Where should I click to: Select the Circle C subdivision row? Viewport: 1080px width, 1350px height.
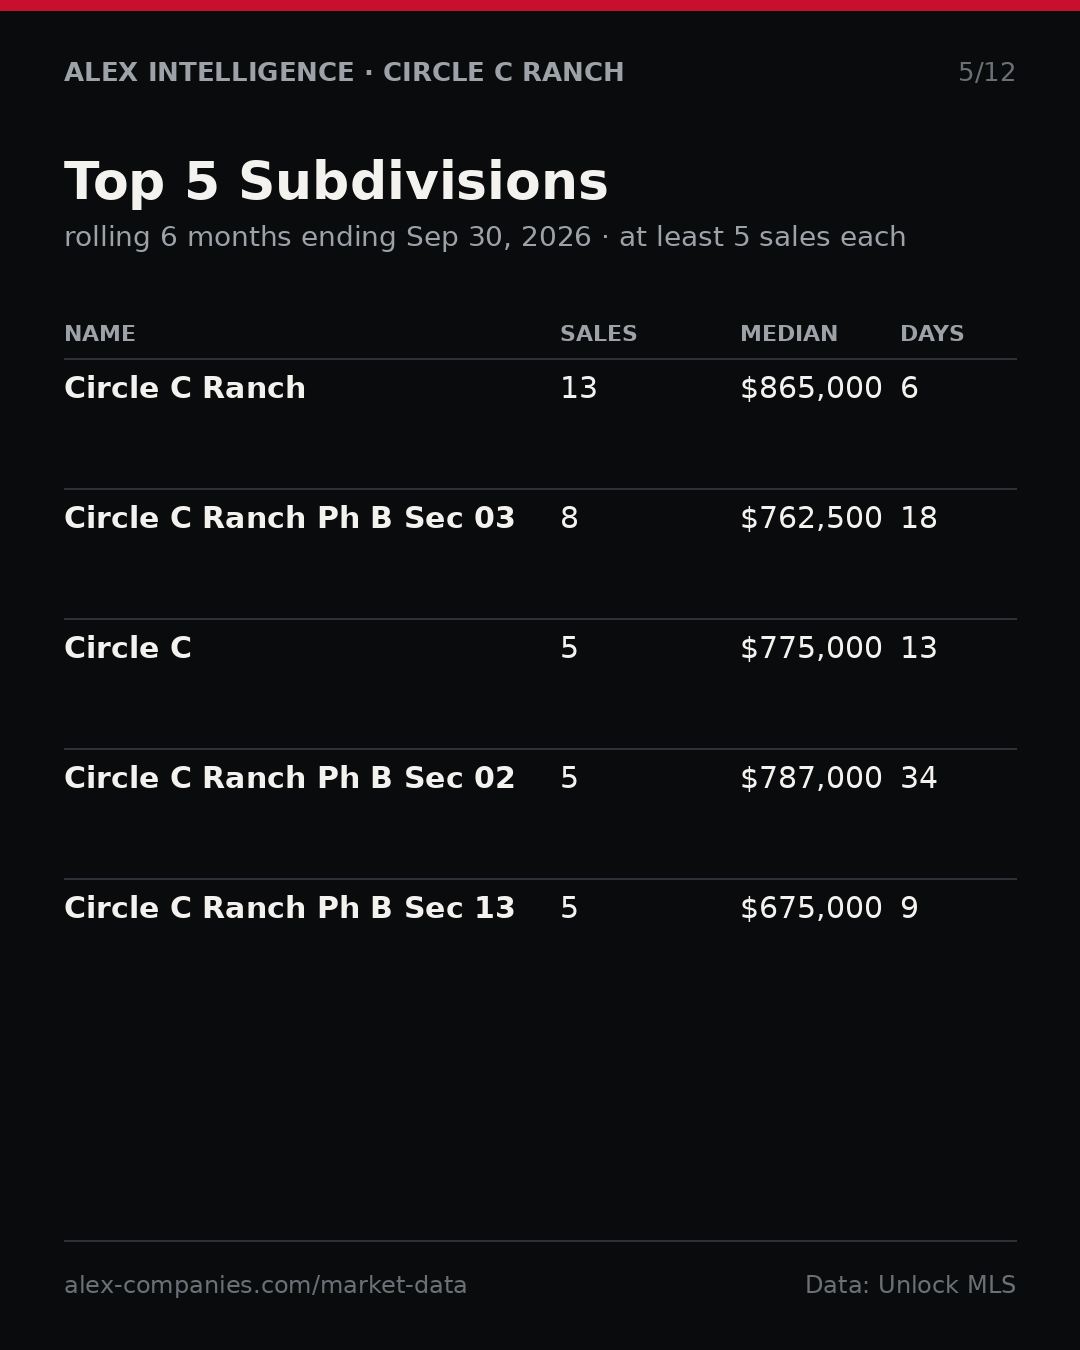[x=540, y=684]
